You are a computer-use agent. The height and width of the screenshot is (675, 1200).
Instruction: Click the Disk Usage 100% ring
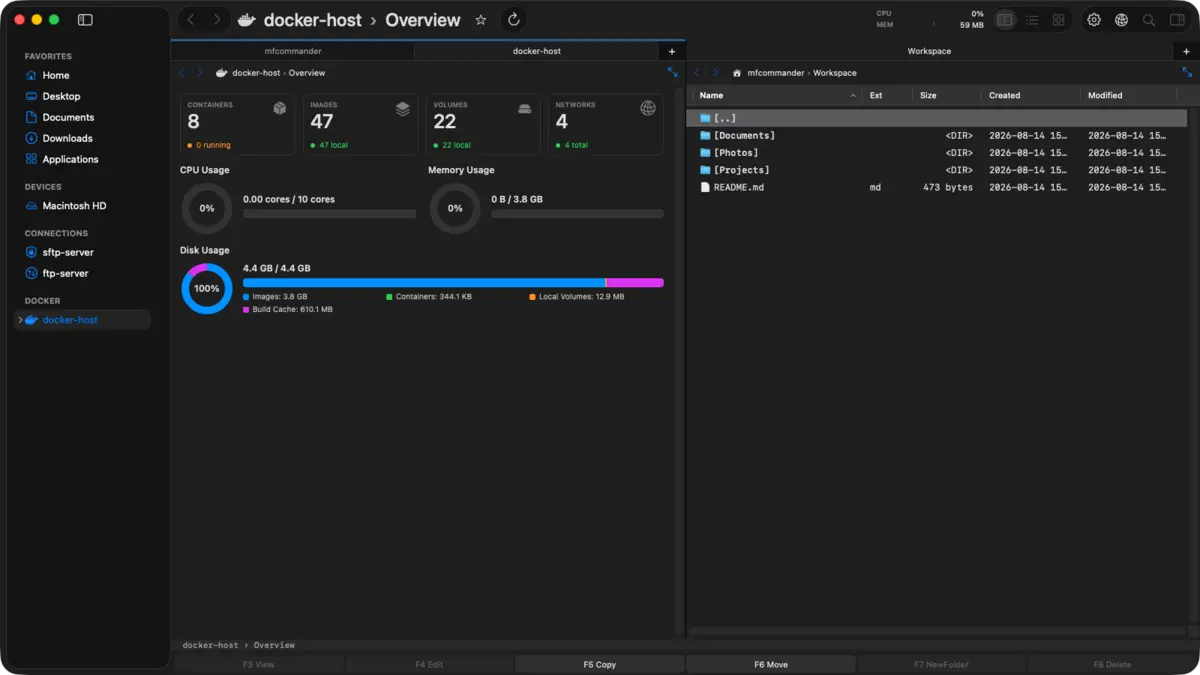click(x=207, y=288)
